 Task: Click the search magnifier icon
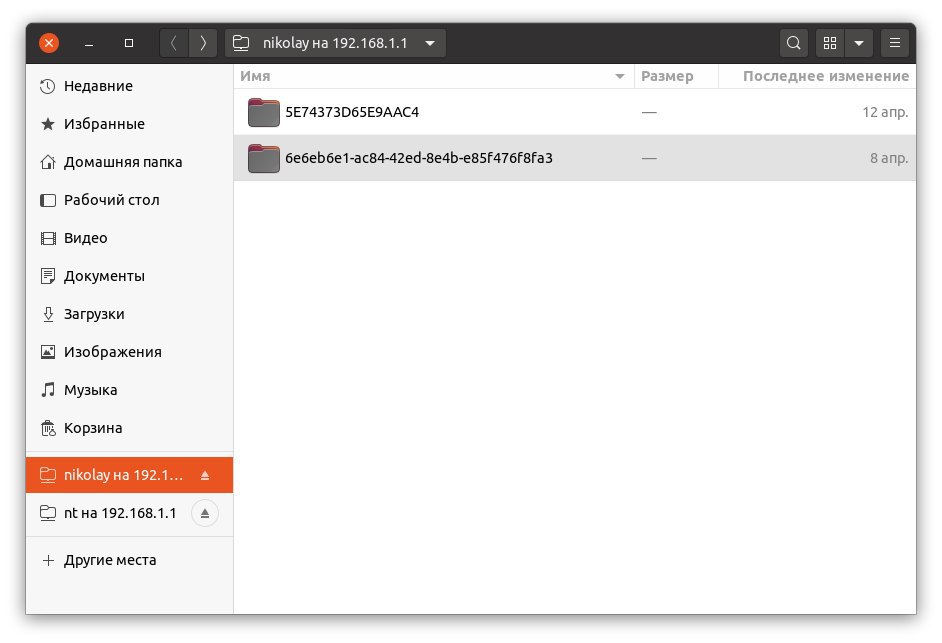(x=793, y=43)
